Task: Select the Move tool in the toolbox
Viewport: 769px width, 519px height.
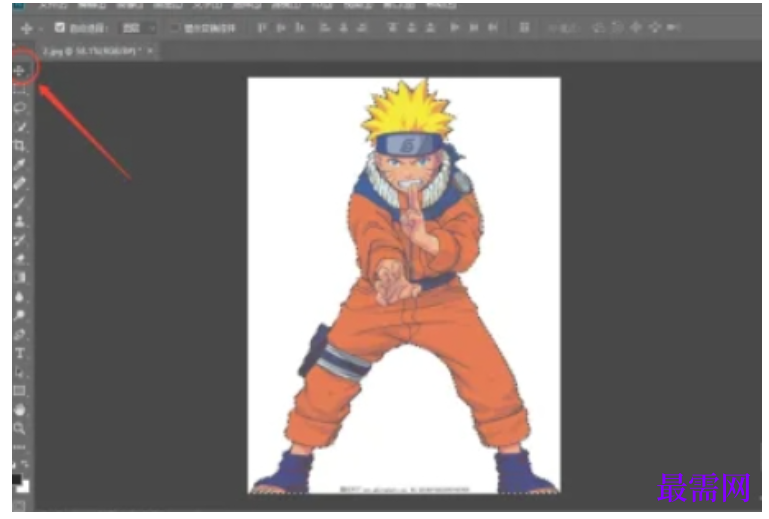Action: pos(19,71)
